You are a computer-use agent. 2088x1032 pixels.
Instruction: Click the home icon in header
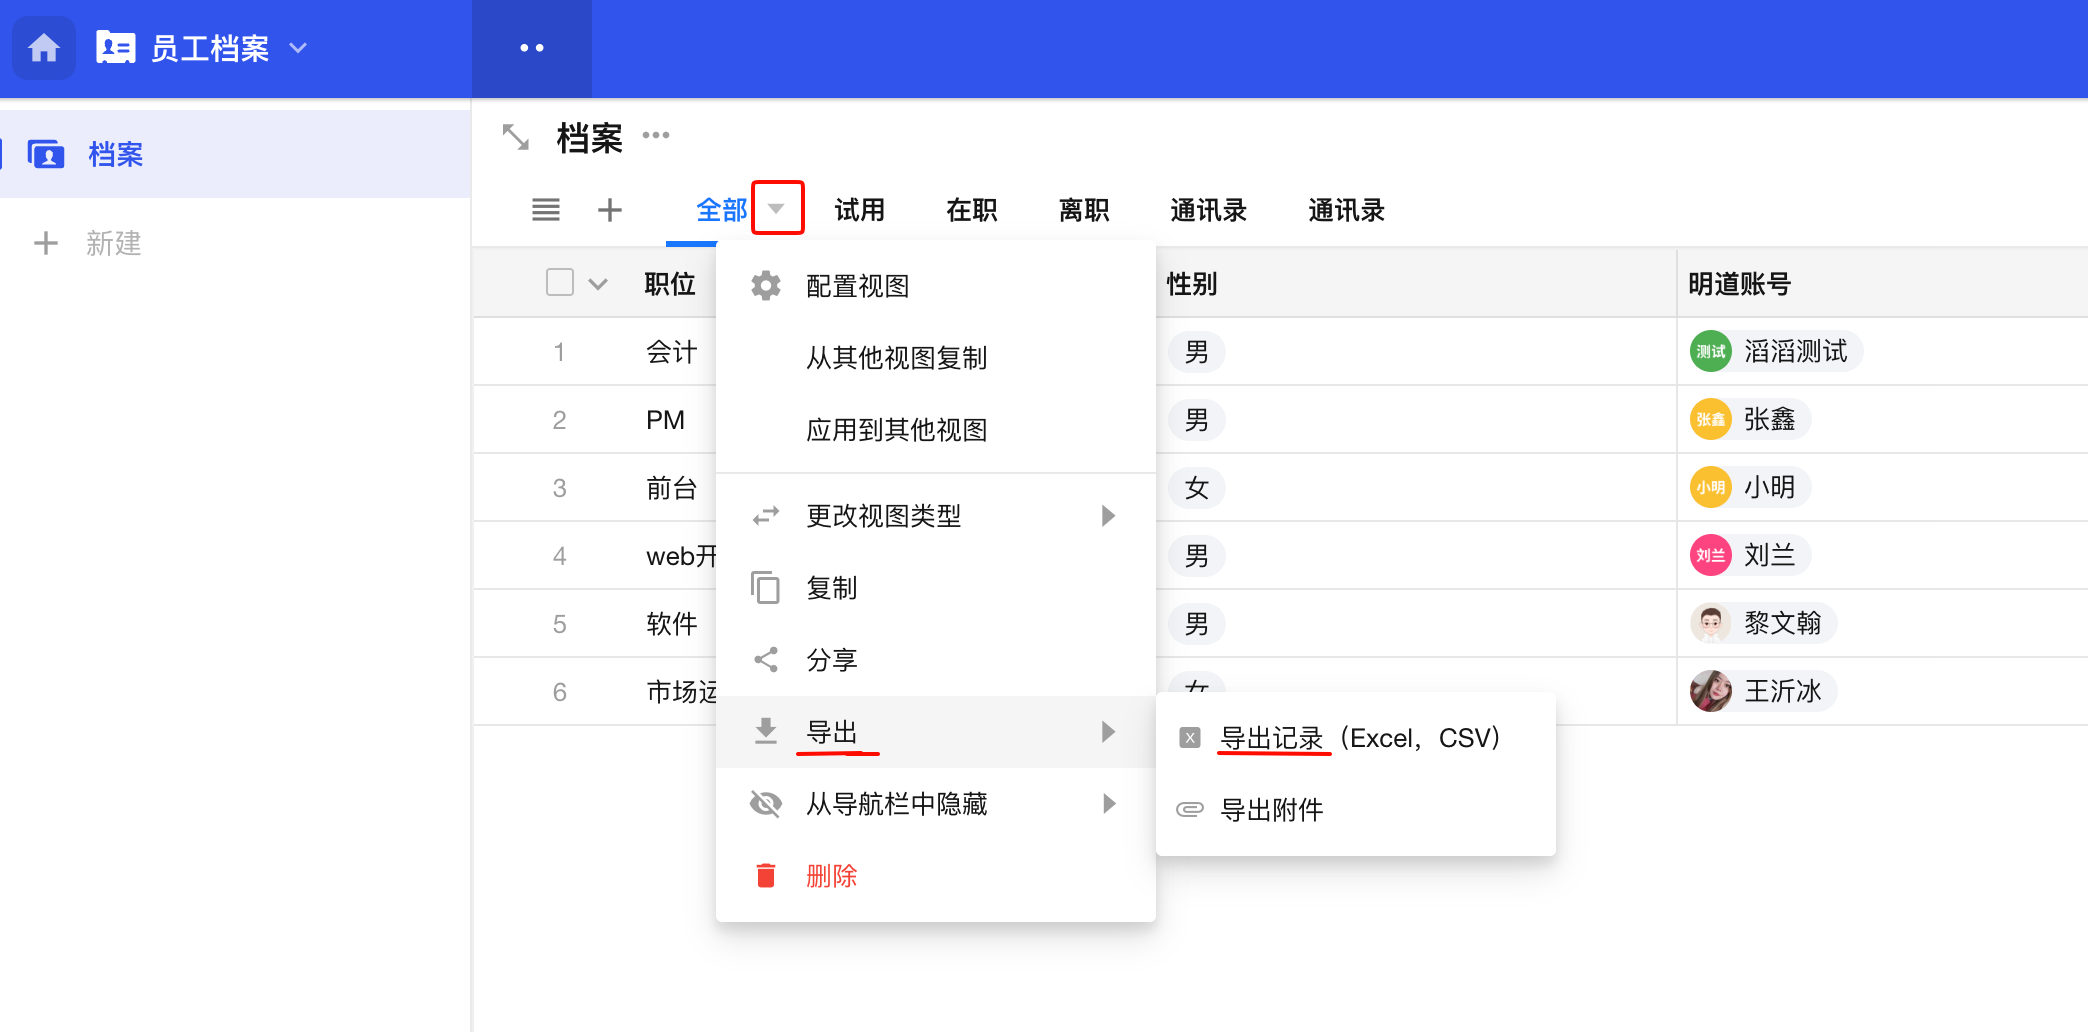pos(43,48)
